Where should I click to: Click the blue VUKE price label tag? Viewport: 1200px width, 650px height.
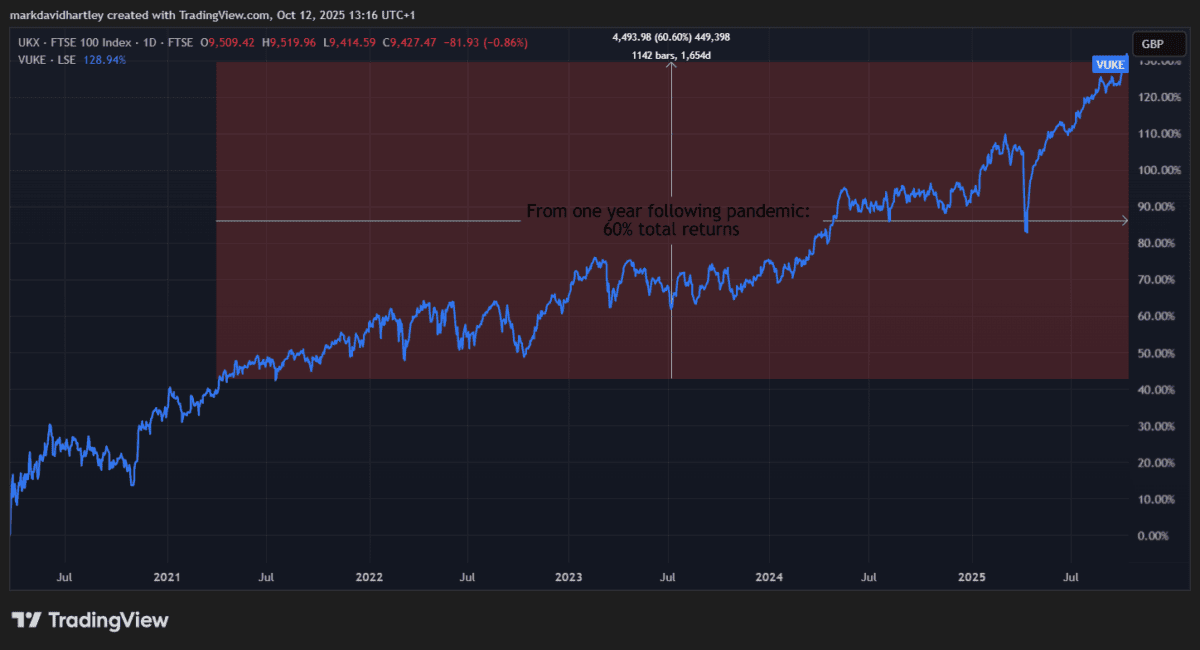point(1111,64)
